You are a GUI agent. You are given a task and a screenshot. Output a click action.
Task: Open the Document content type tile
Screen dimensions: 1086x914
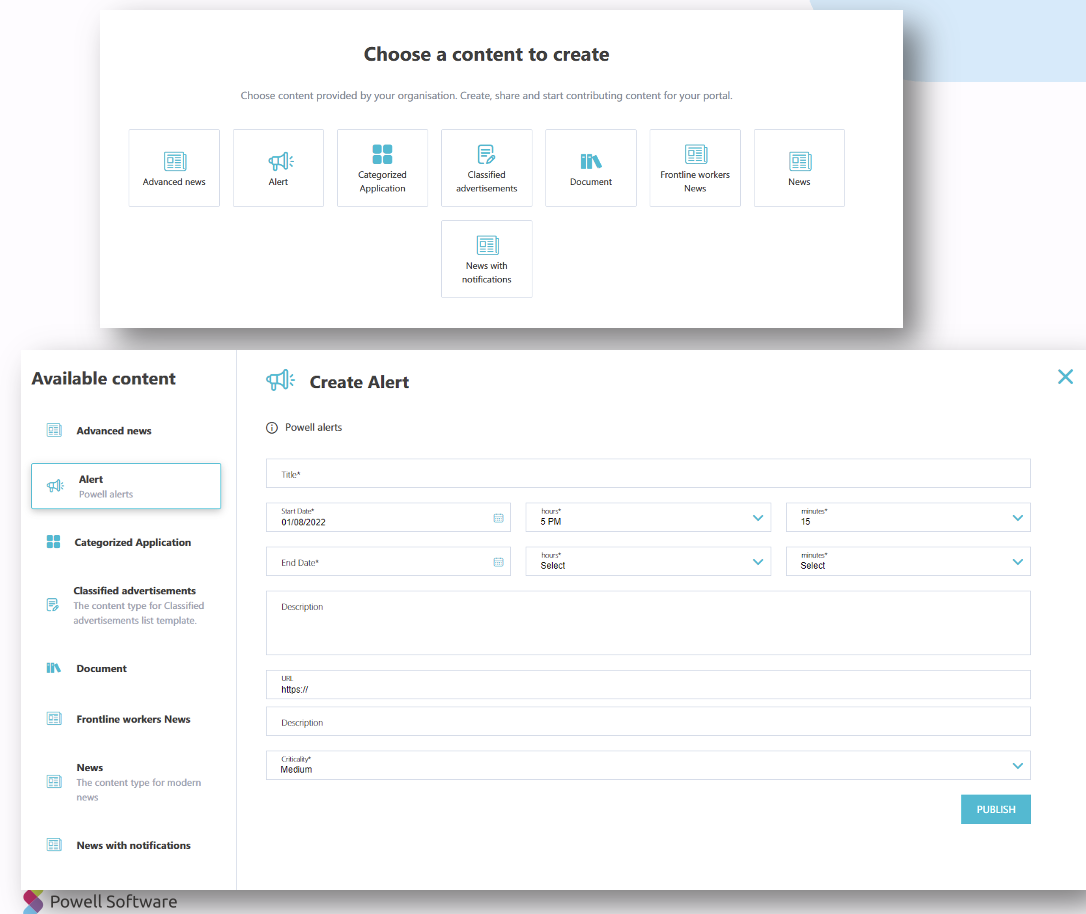coord(590,167)
